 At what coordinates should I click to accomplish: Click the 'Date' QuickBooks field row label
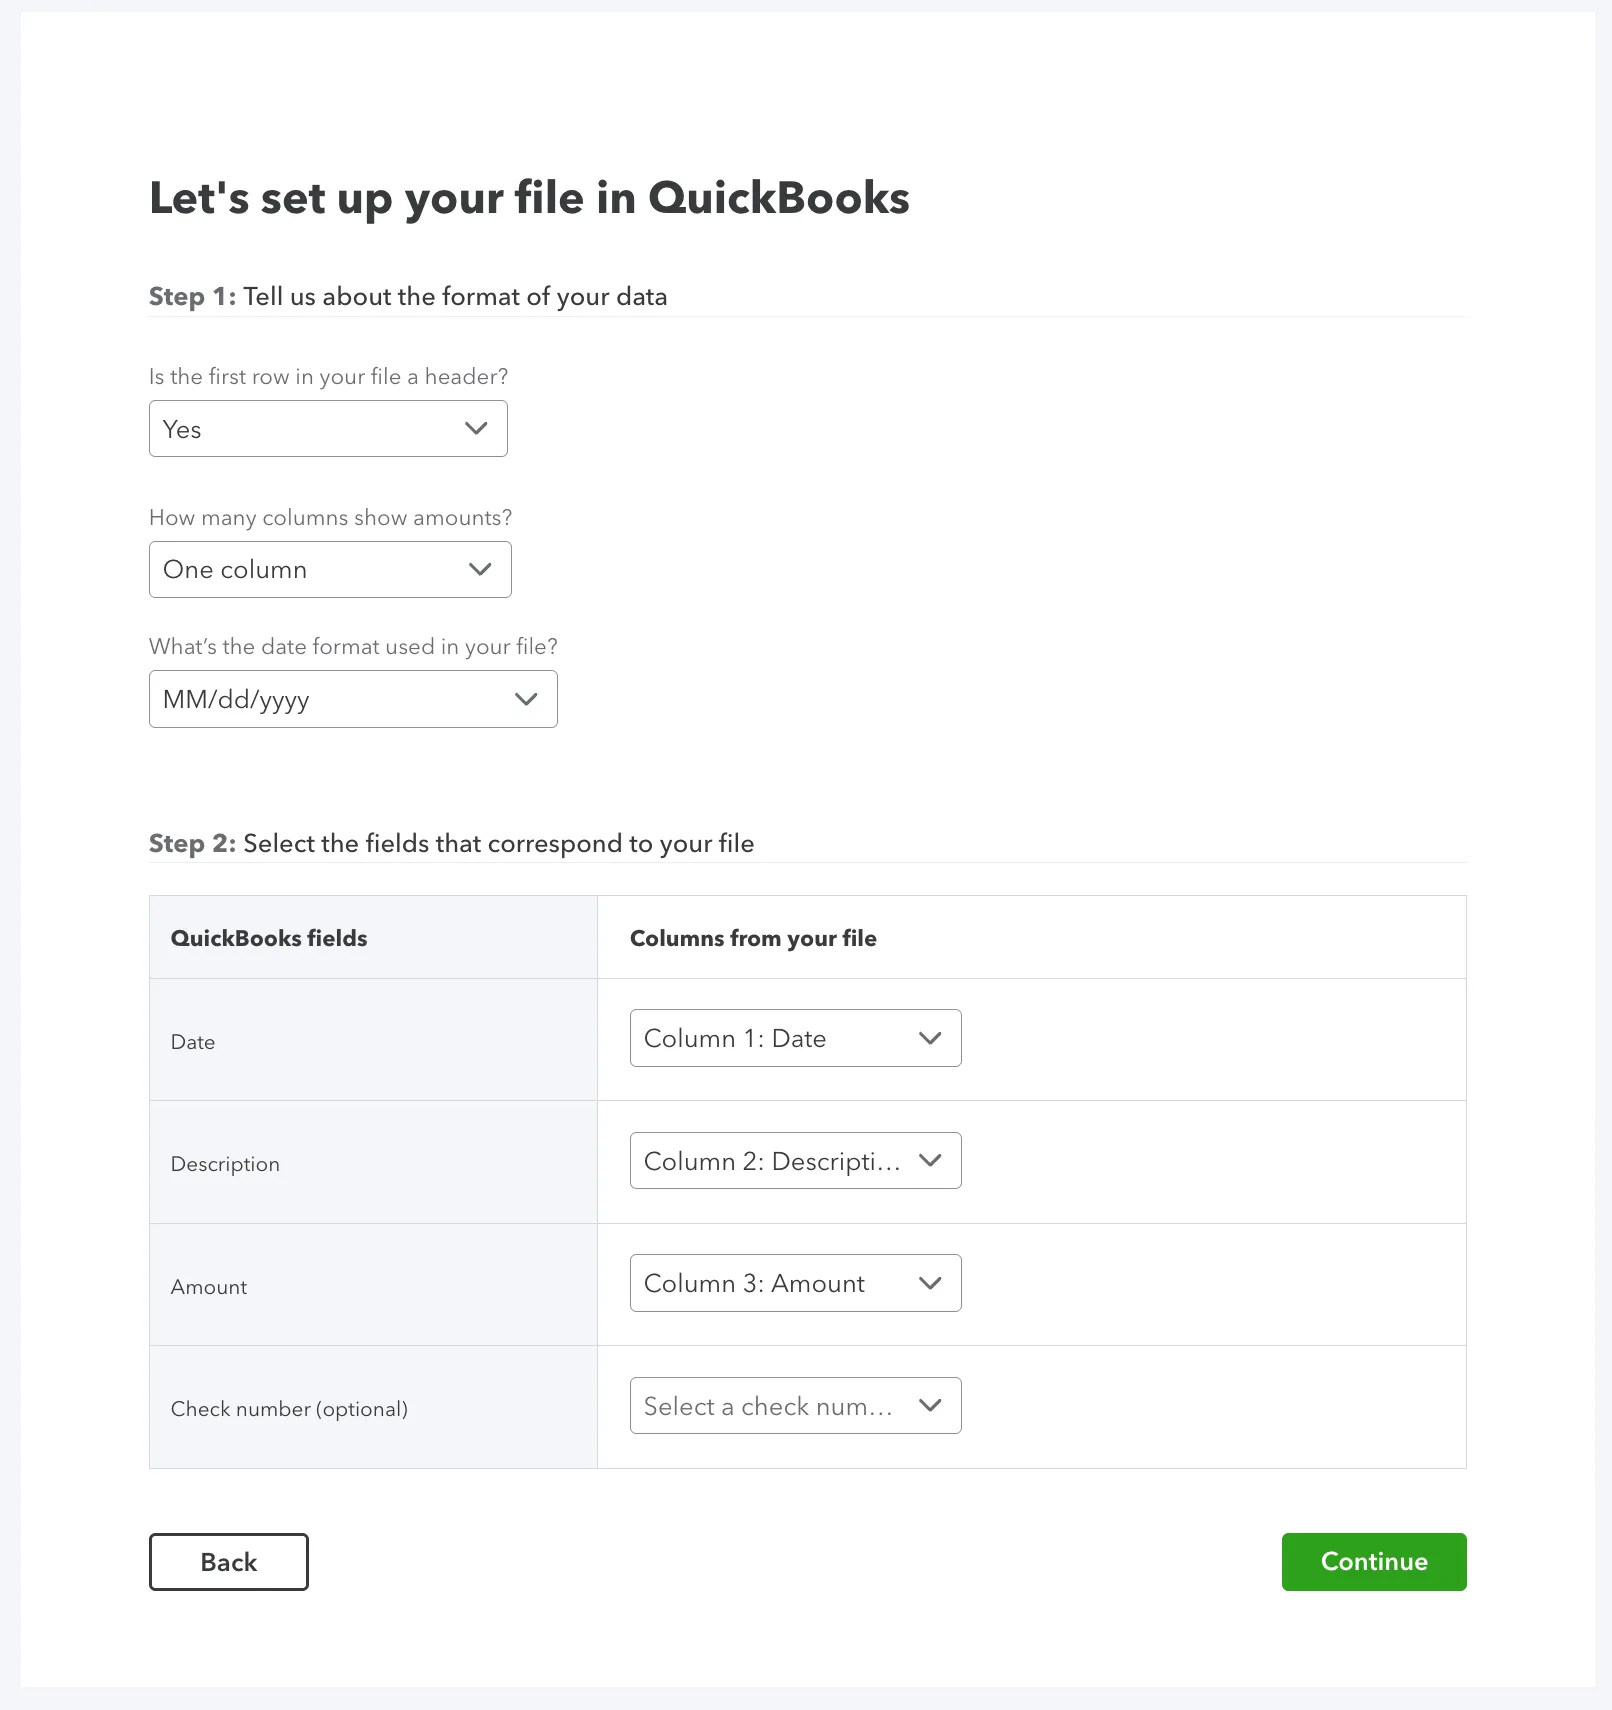193,1042
